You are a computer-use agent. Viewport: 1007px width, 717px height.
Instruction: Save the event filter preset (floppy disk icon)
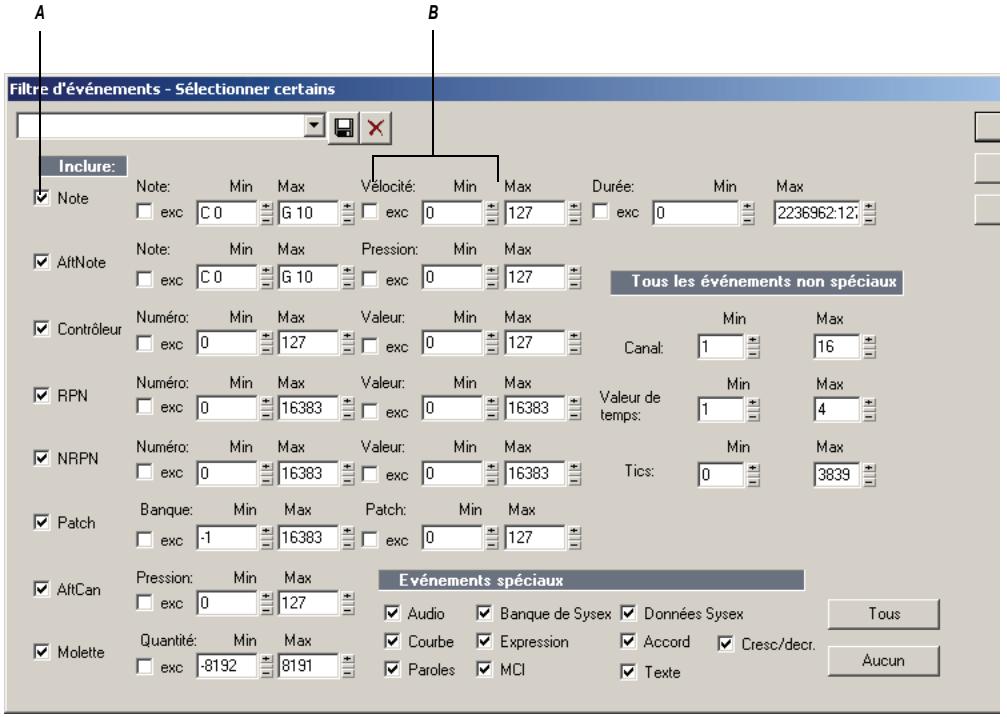344,128
